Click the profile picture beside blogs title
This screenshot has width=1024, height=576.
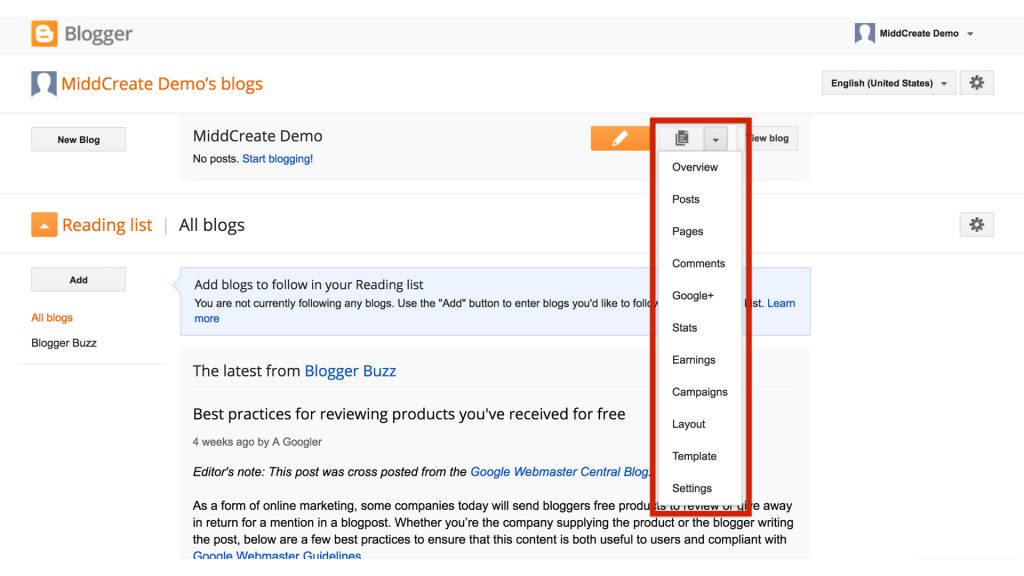click(43, 84)
